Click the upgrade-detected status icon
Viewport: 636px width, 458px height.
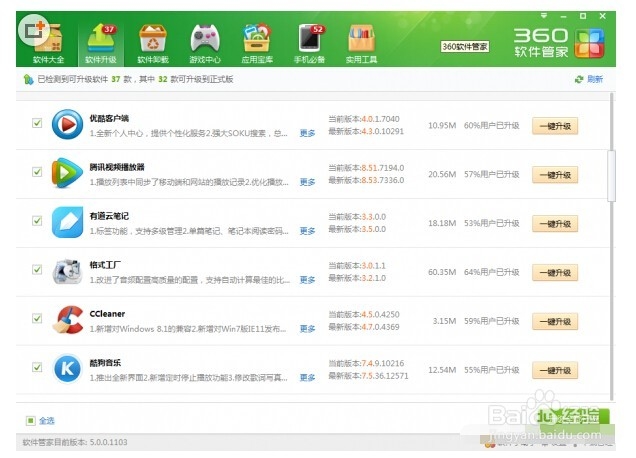coord(28,80)
